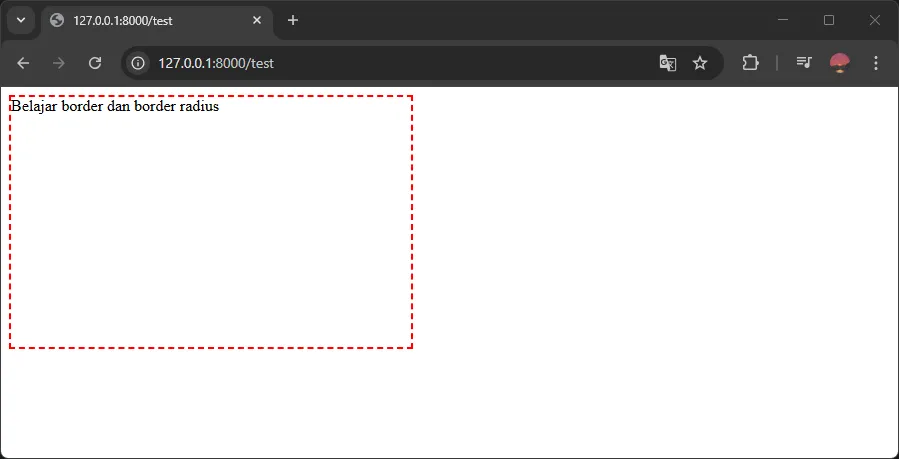
Task: View site information icon in address bar
Action: 139,63
